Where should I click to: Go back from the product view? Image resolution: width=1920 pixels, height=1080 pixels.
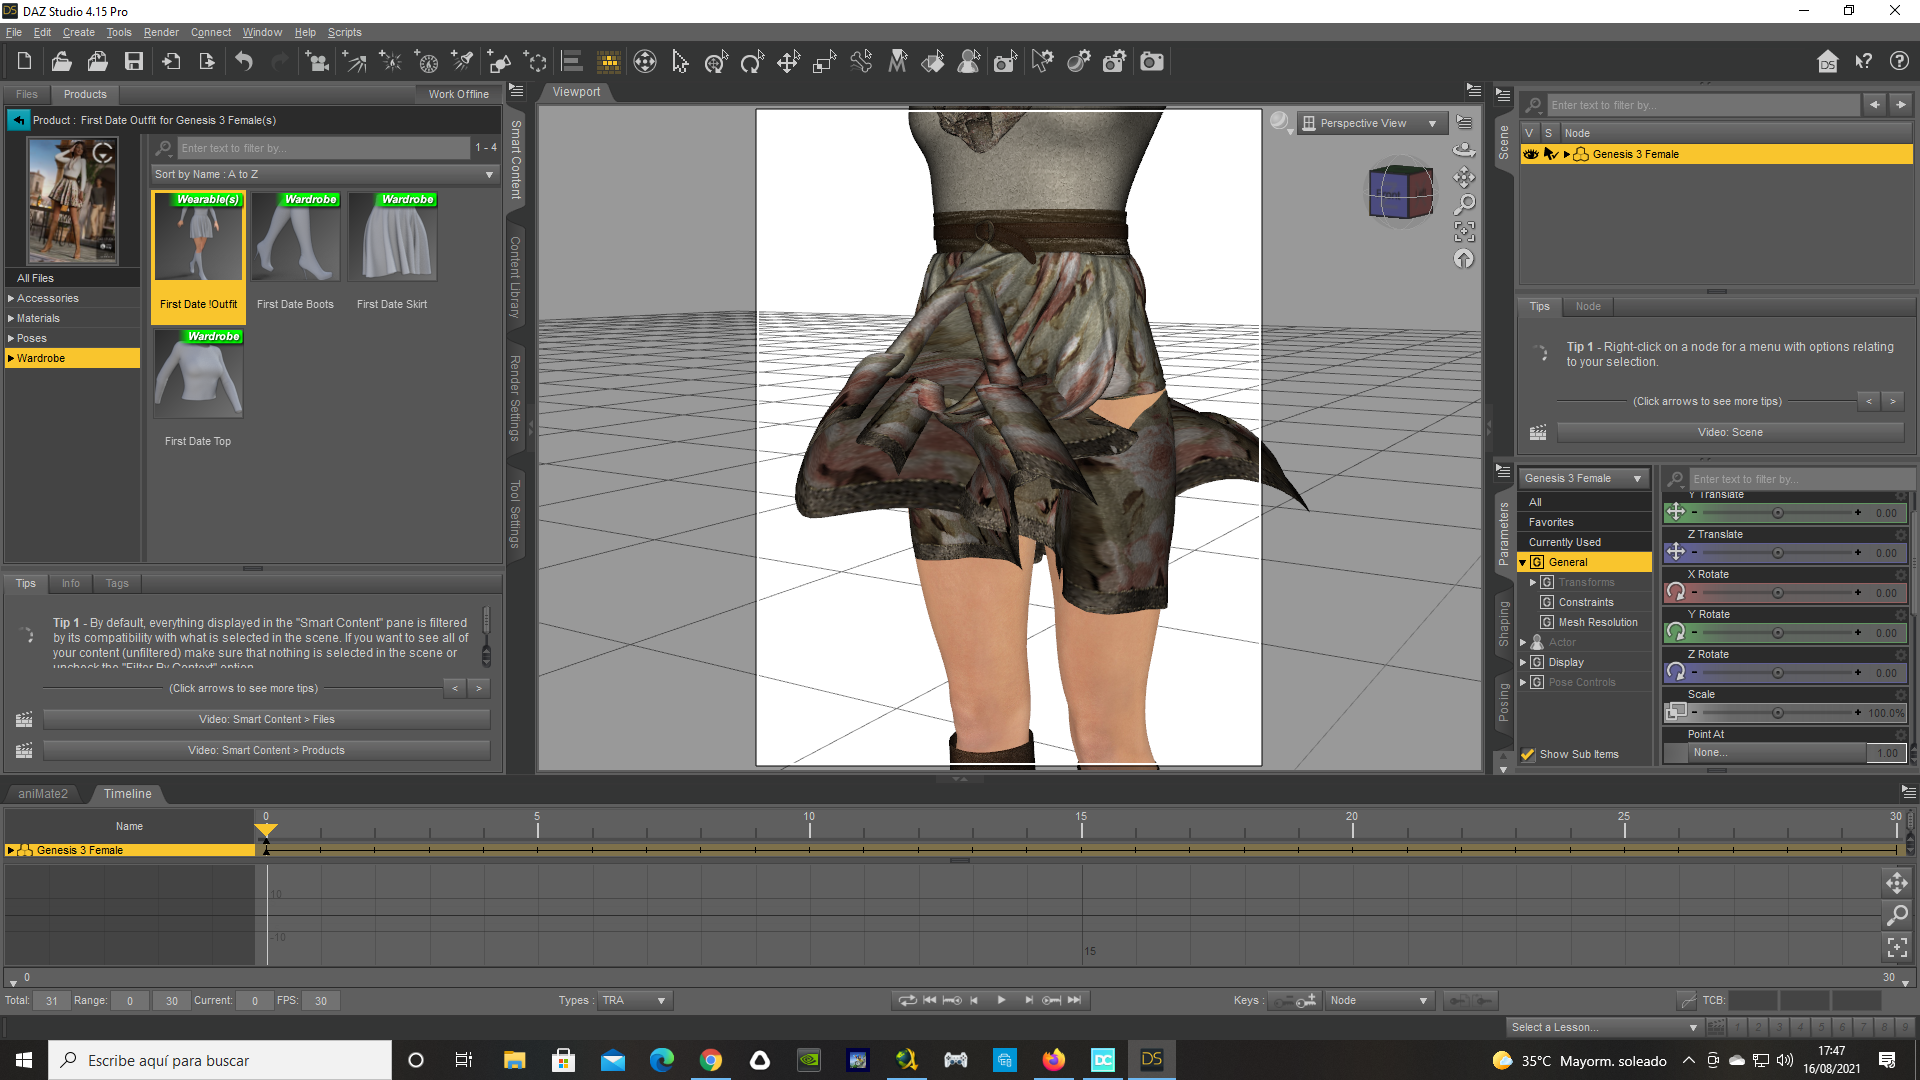point(18,120)
